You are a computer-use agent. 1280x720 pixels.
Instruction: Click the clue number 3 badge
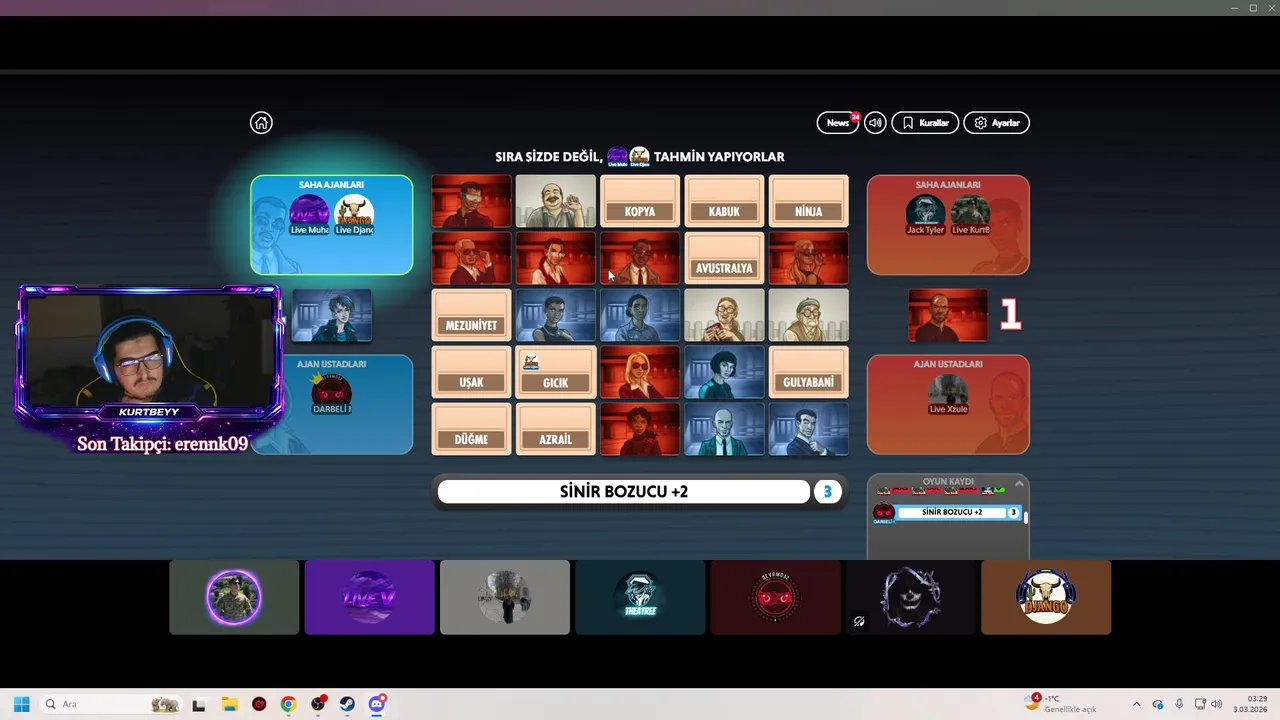coord(827,492)
